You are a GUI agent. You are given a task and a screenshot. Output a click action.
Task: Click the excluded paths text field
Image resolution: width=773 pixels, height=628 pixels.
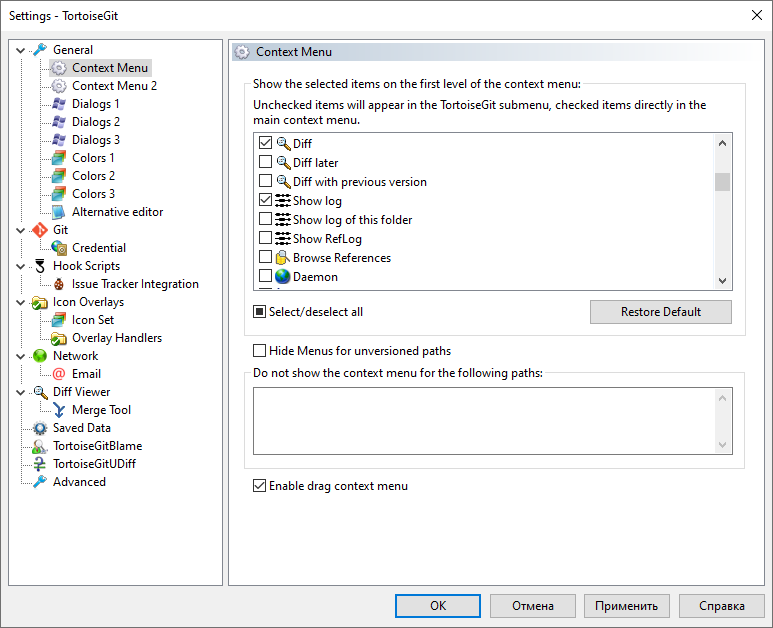pyautogui.click(x=485, y=421)
